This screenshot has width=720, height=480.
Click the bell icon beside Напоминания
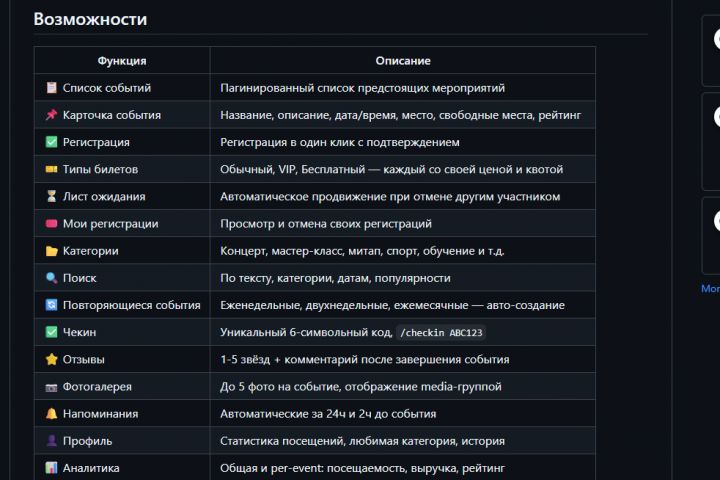[51, 413]
